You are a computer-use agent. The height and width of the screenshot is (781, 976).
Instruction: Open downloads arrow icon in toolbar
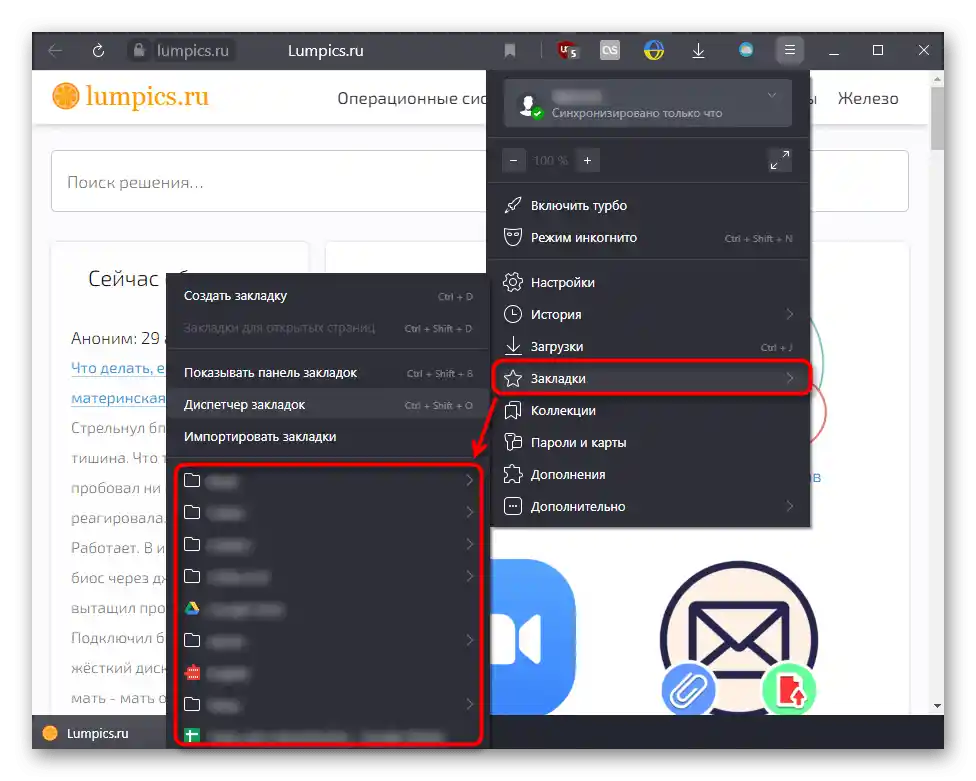pos(698,50)
